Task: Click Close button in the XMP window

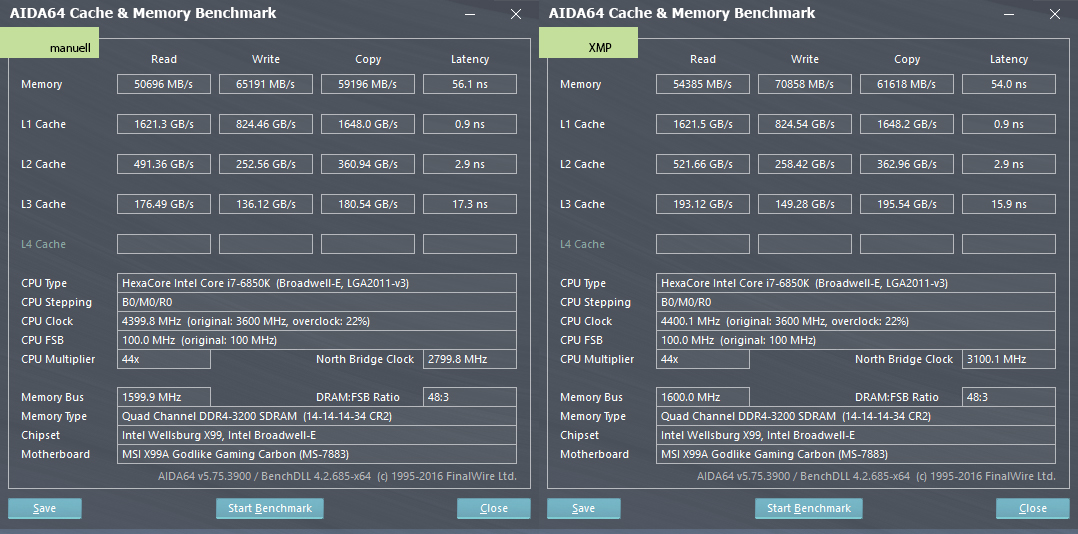Action: pyautogui.click(x=1033, y=509)
